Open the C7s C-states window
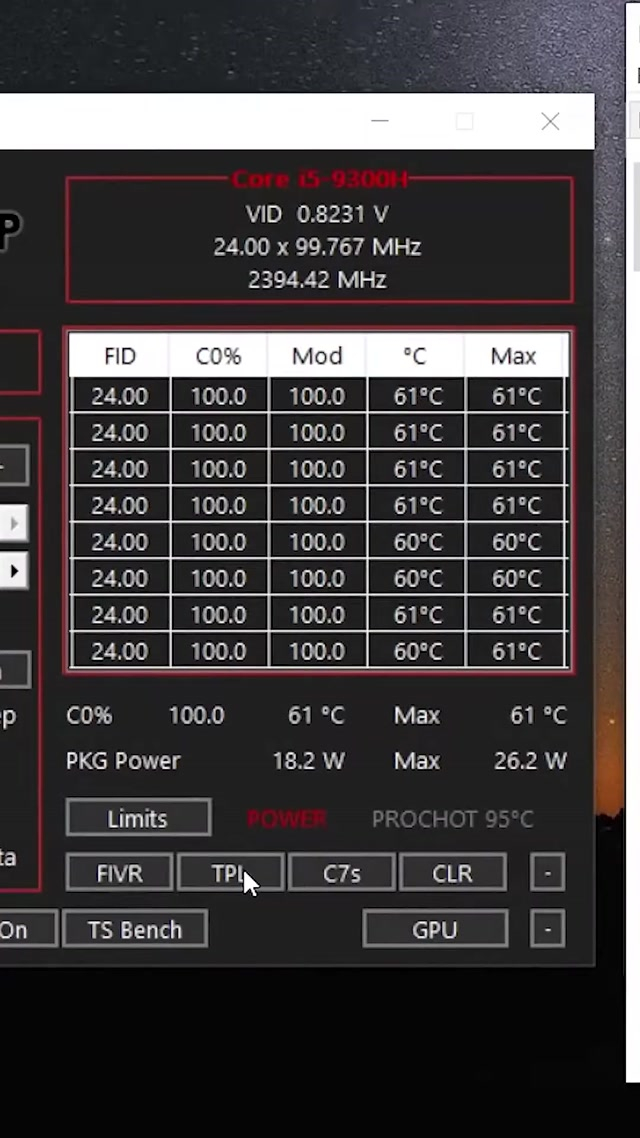 341,873
